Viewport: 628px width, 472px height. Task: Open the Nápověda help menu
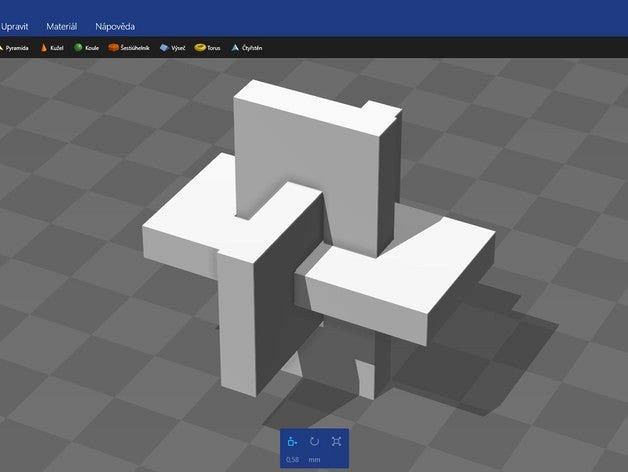click(115, 26)
